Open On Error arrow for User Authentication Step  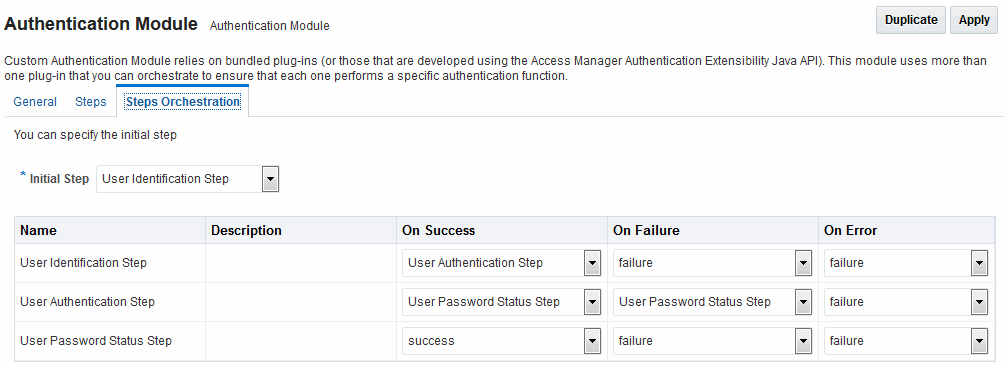point(979,302)
